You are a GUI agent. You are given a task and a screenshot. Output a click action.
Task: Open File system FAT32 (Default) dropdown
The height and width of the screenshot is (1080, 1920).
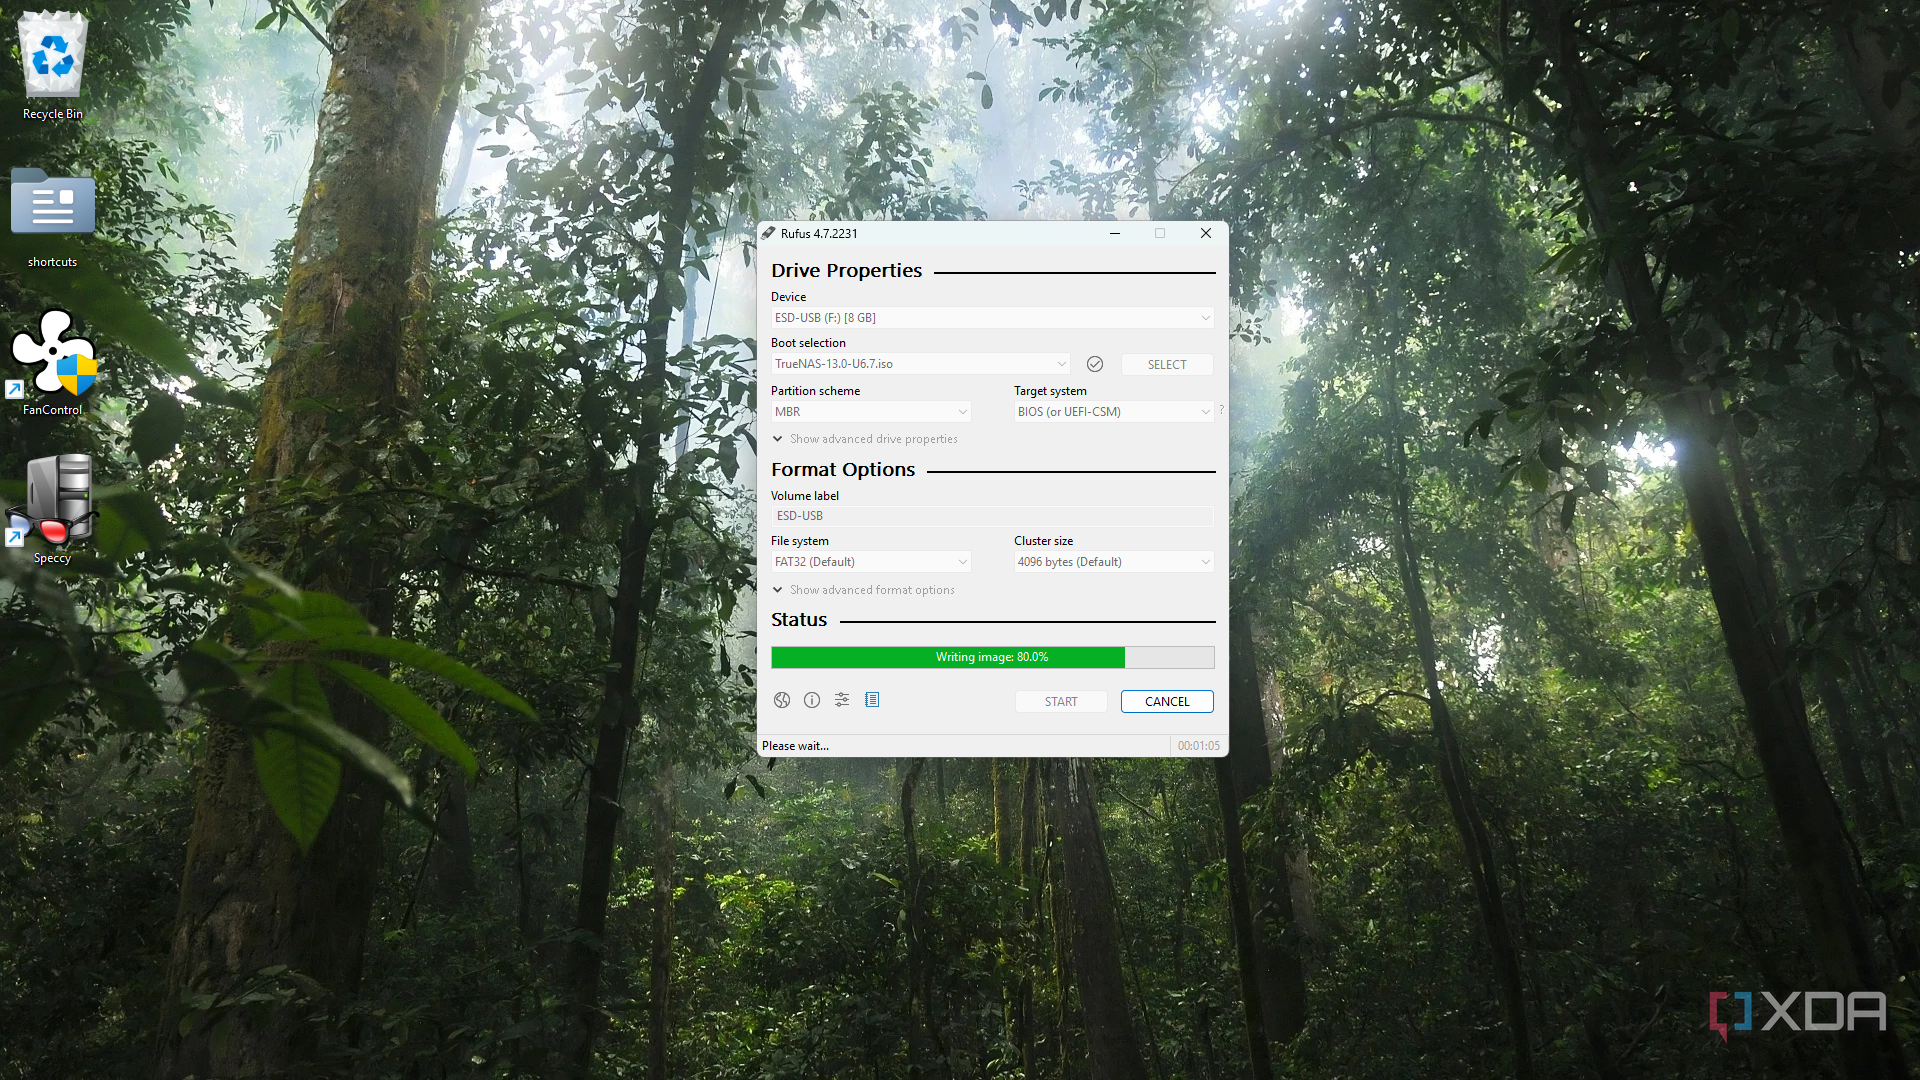click(x=871, y=562)
